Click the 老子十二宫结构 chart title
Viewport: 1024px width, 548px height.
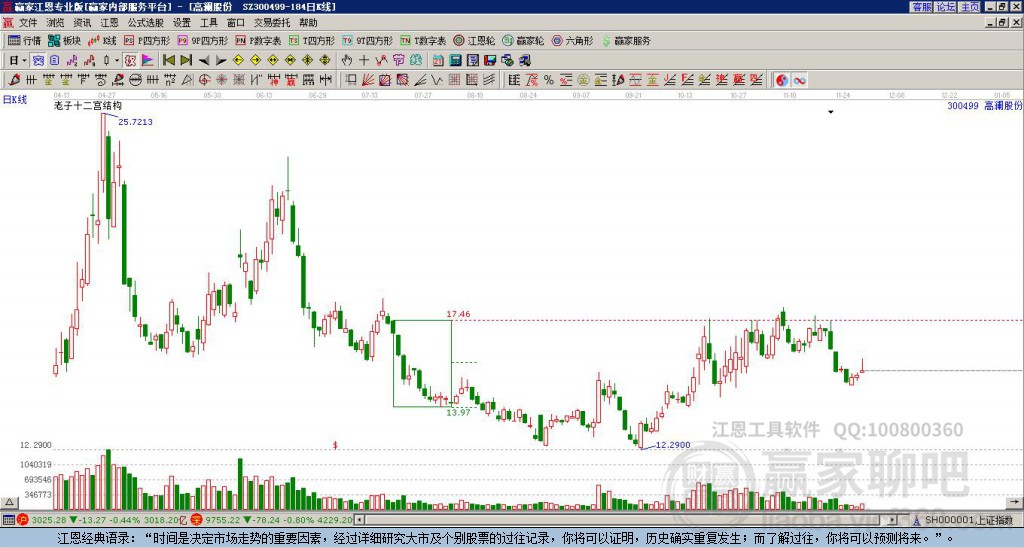point(88,105)
